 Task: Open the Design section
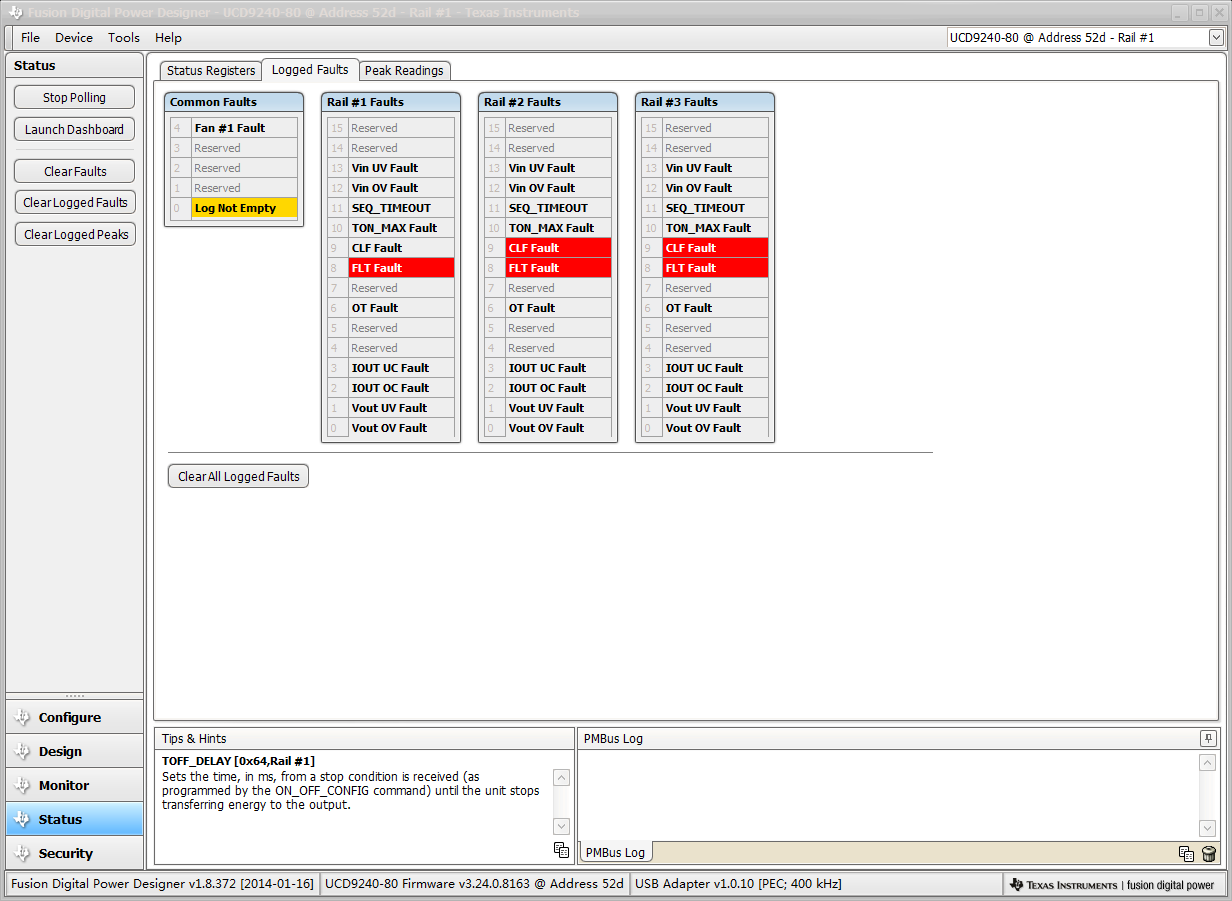pos(74,752)
